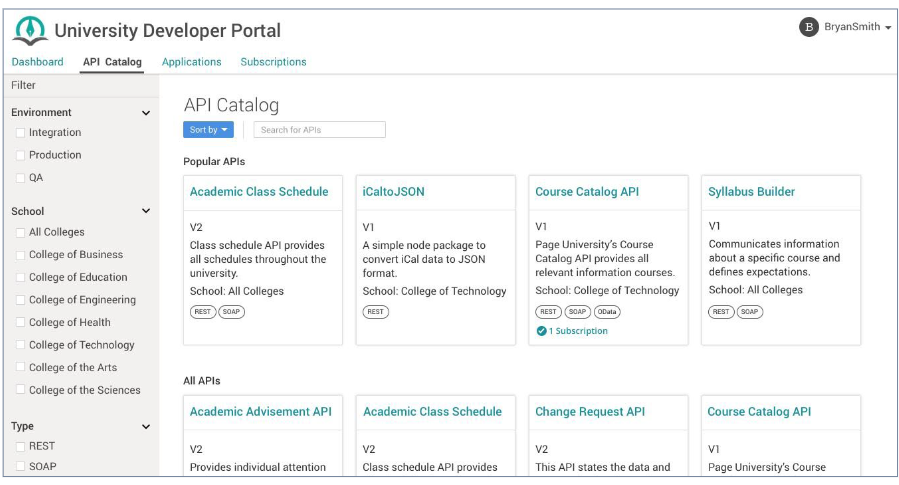The height and width of the screenshot is (485, 899).
Task: Collapse the School filter section
Action: click(146, 211)
